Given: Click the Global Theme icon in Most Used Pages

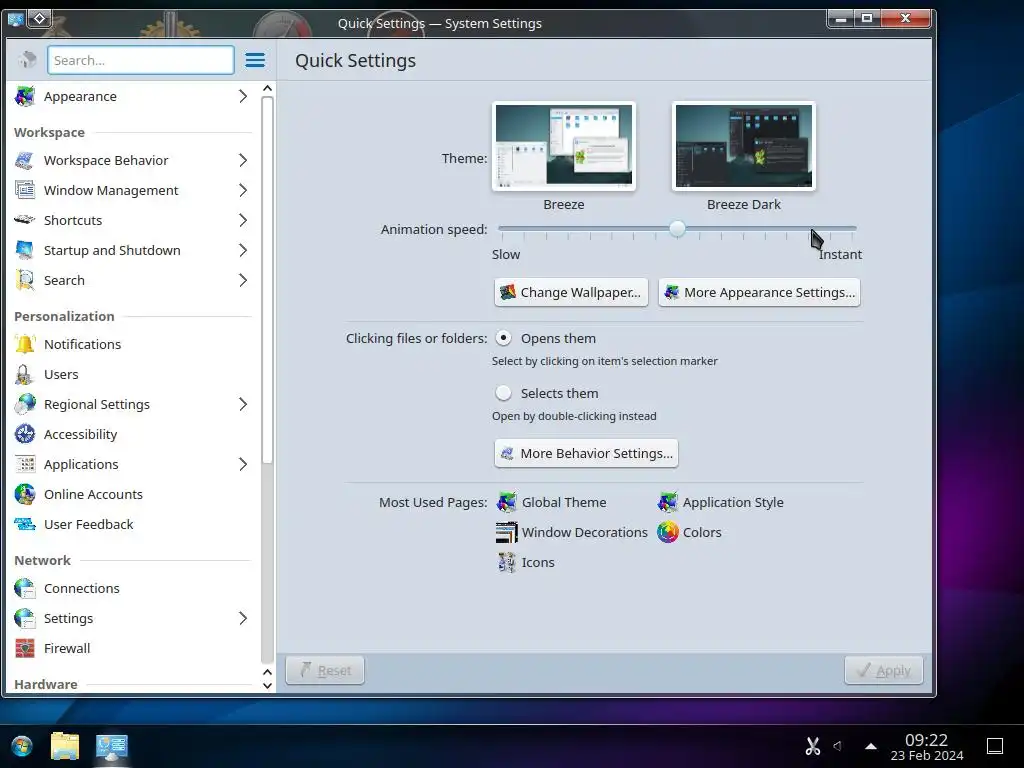Looking at the screenshot, I should [507, 502].
